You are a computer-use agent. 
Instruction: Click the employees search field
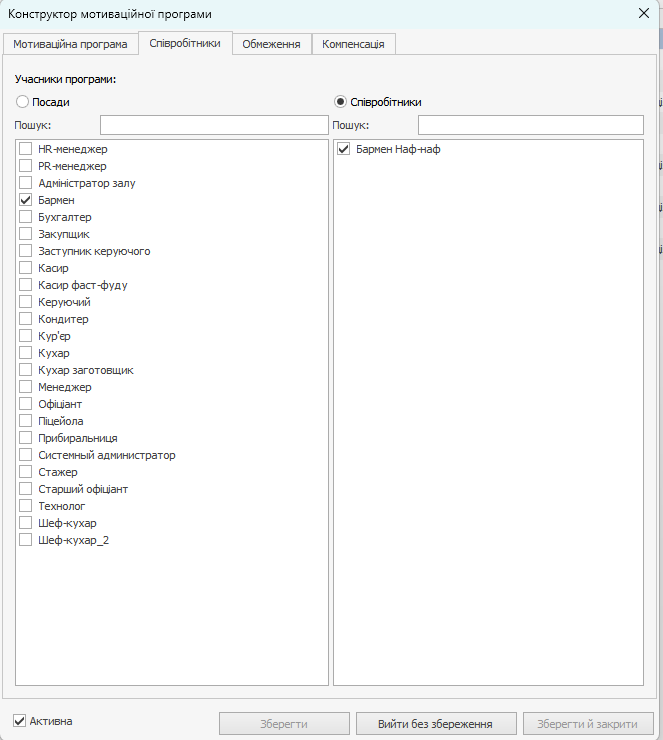[530, 125]
